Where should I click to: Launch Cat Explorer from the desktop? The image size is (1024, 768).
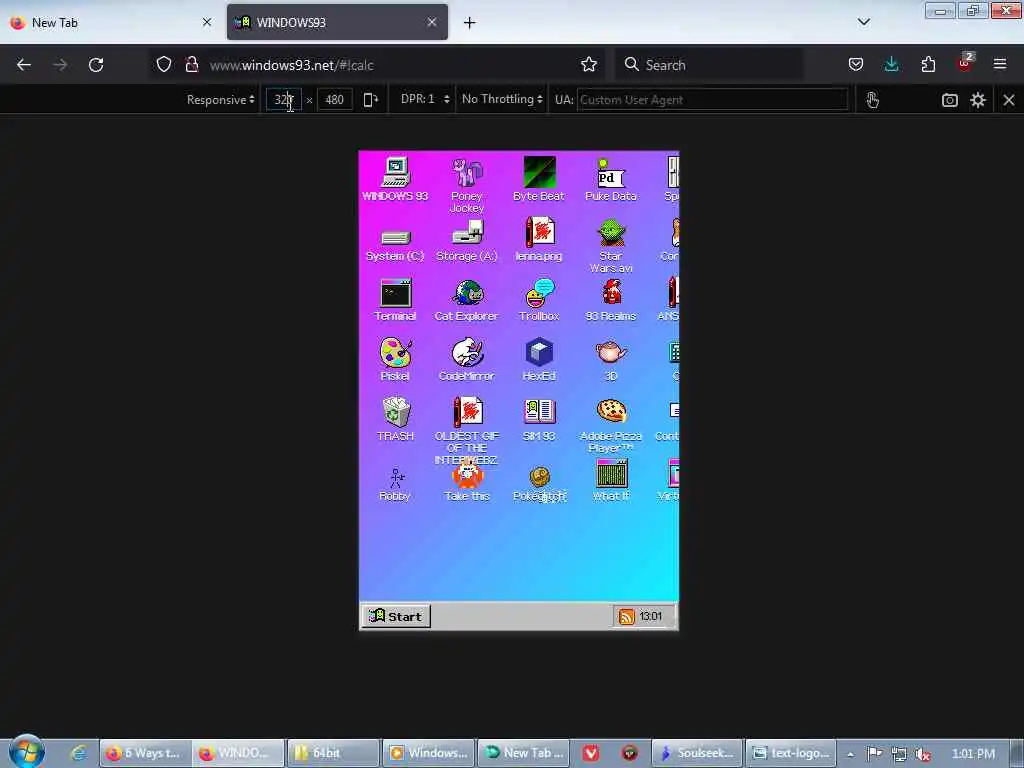pyautogui.click(x=466, y=300)
